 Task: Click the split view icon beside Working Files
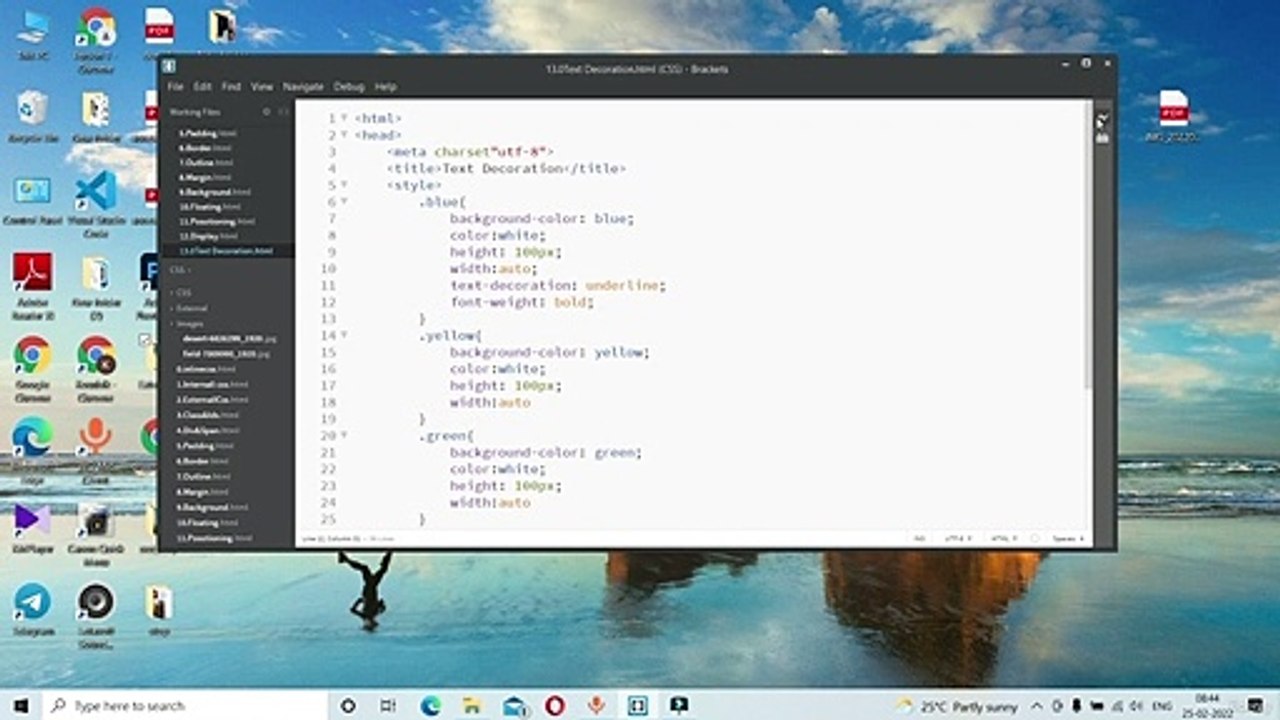[283, 112]
